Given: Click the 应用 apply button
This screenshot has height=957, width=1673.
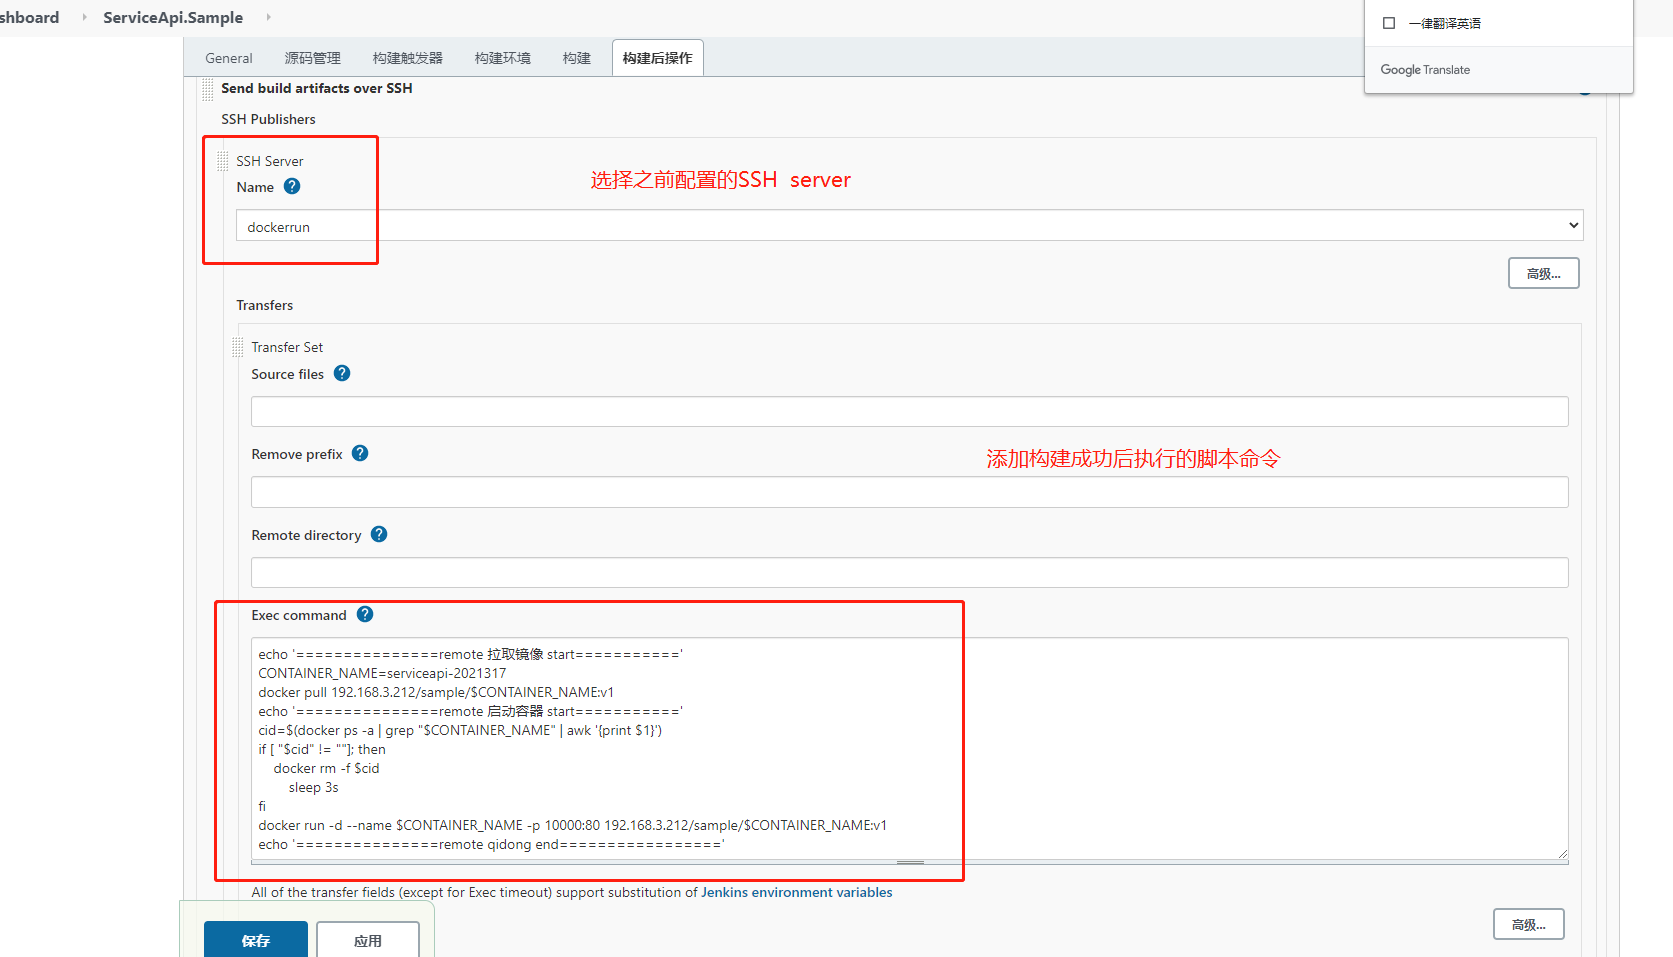Looking at the screenshot, I should (x=368, y=940).
